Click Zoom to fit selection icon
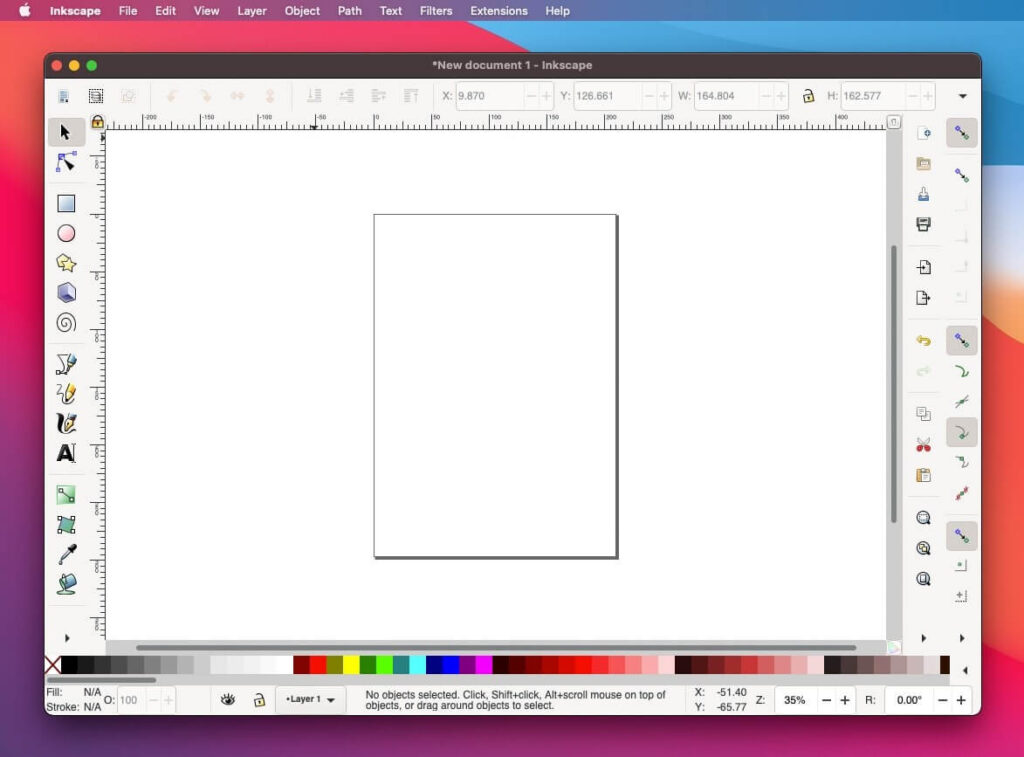1024x757 pixels. pyautogui.click(x=923, y=518)
